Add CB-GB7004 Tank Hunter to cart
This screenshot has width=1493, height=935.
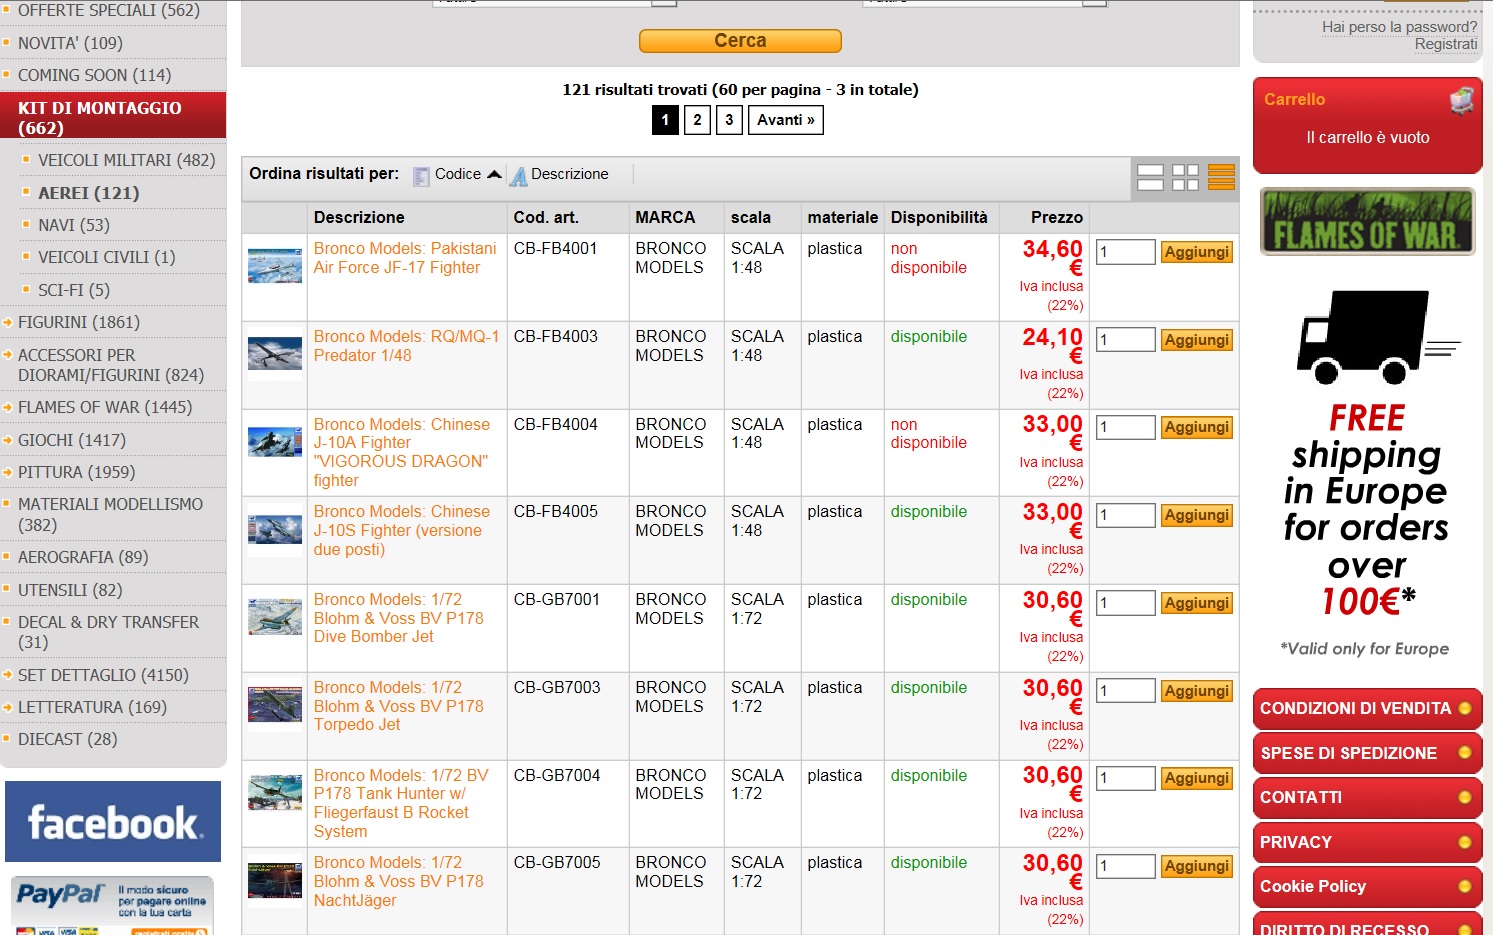[1197, 778]
